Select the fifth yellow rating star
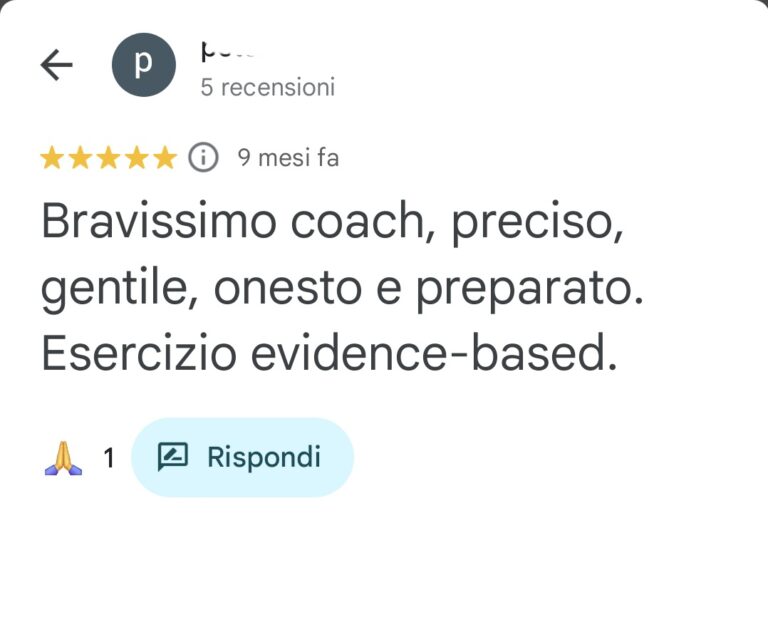Screen dimensions: 768x632 pos(166,158)
